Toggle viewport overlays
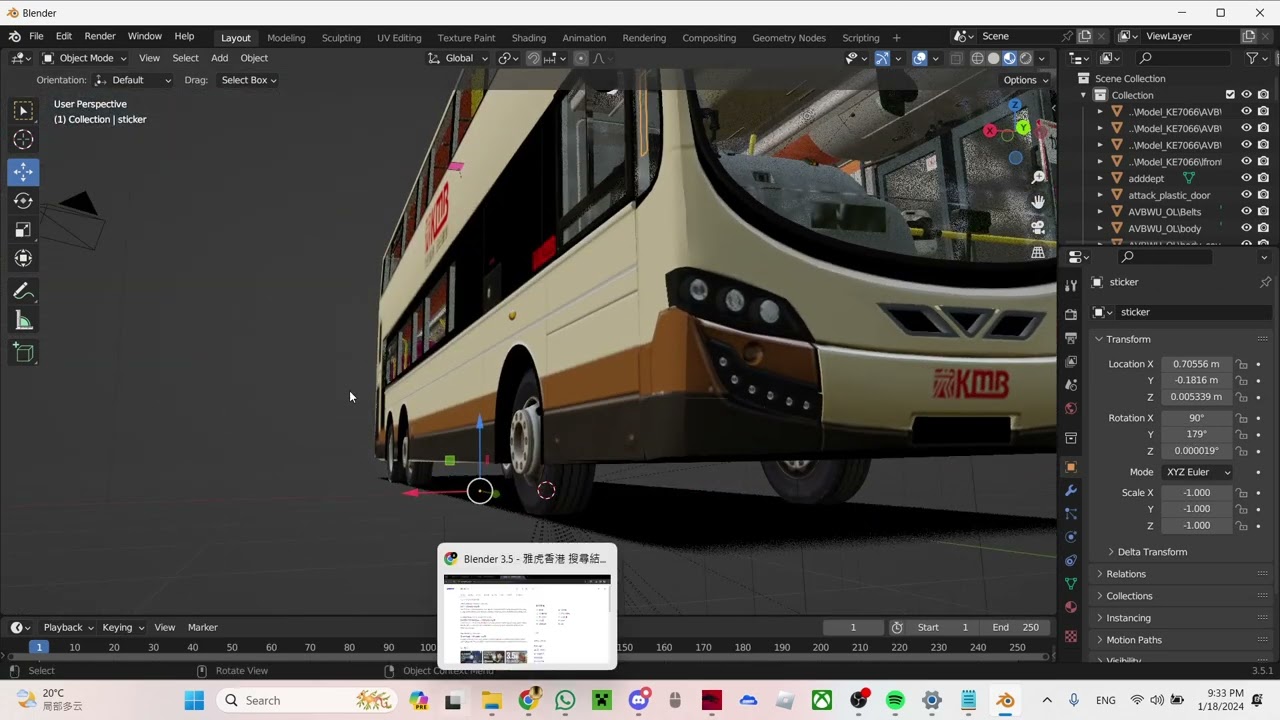 [919, 58]
